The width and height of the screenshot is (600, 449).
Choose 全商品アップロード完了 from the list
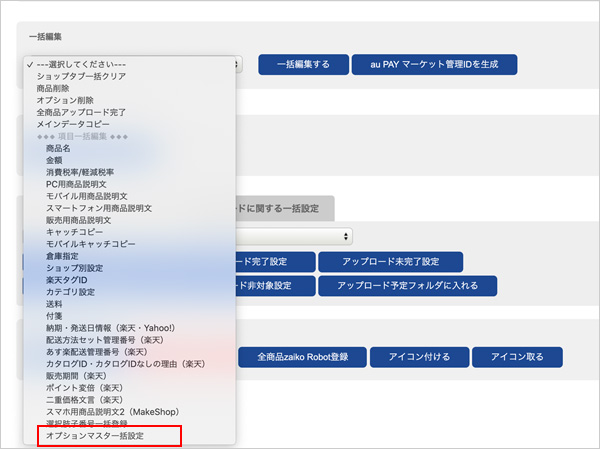click(x=81, y=113)
